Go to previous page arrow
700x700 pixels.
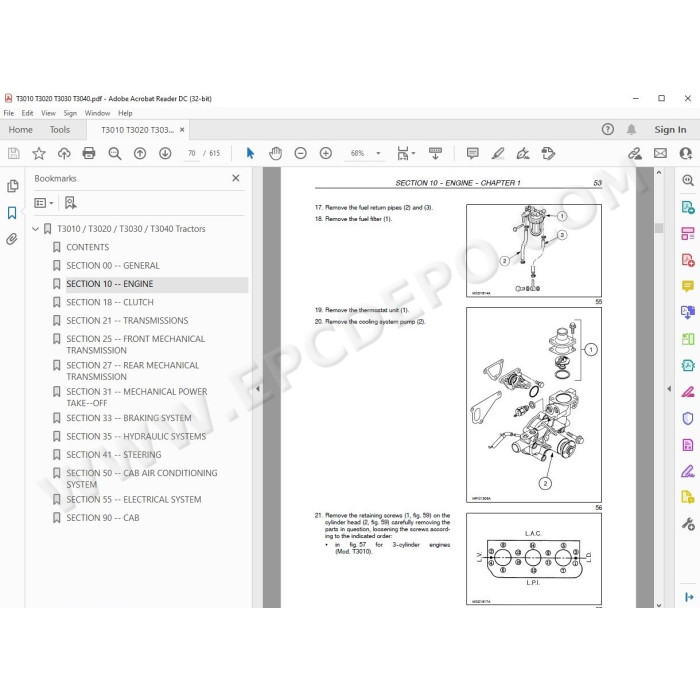tap(140, 154)
